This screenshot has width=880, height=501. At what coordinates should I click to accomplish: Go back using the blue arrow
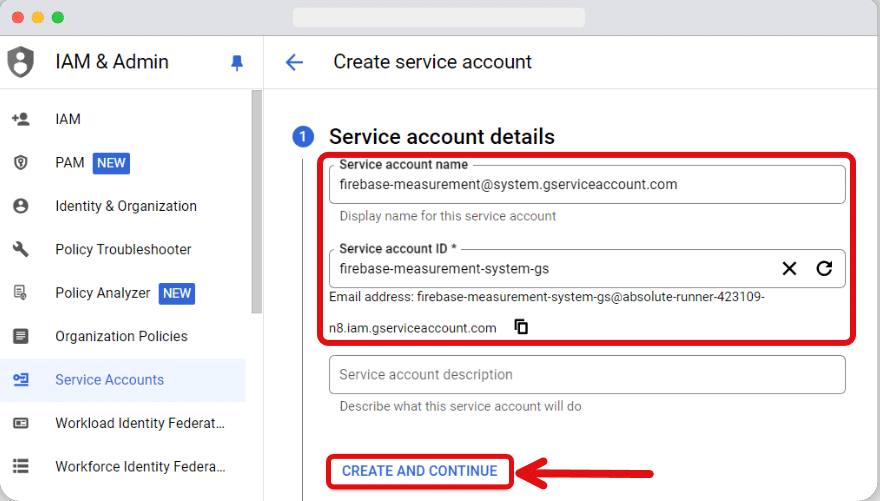pyautogui.click(x=294, y=62)
